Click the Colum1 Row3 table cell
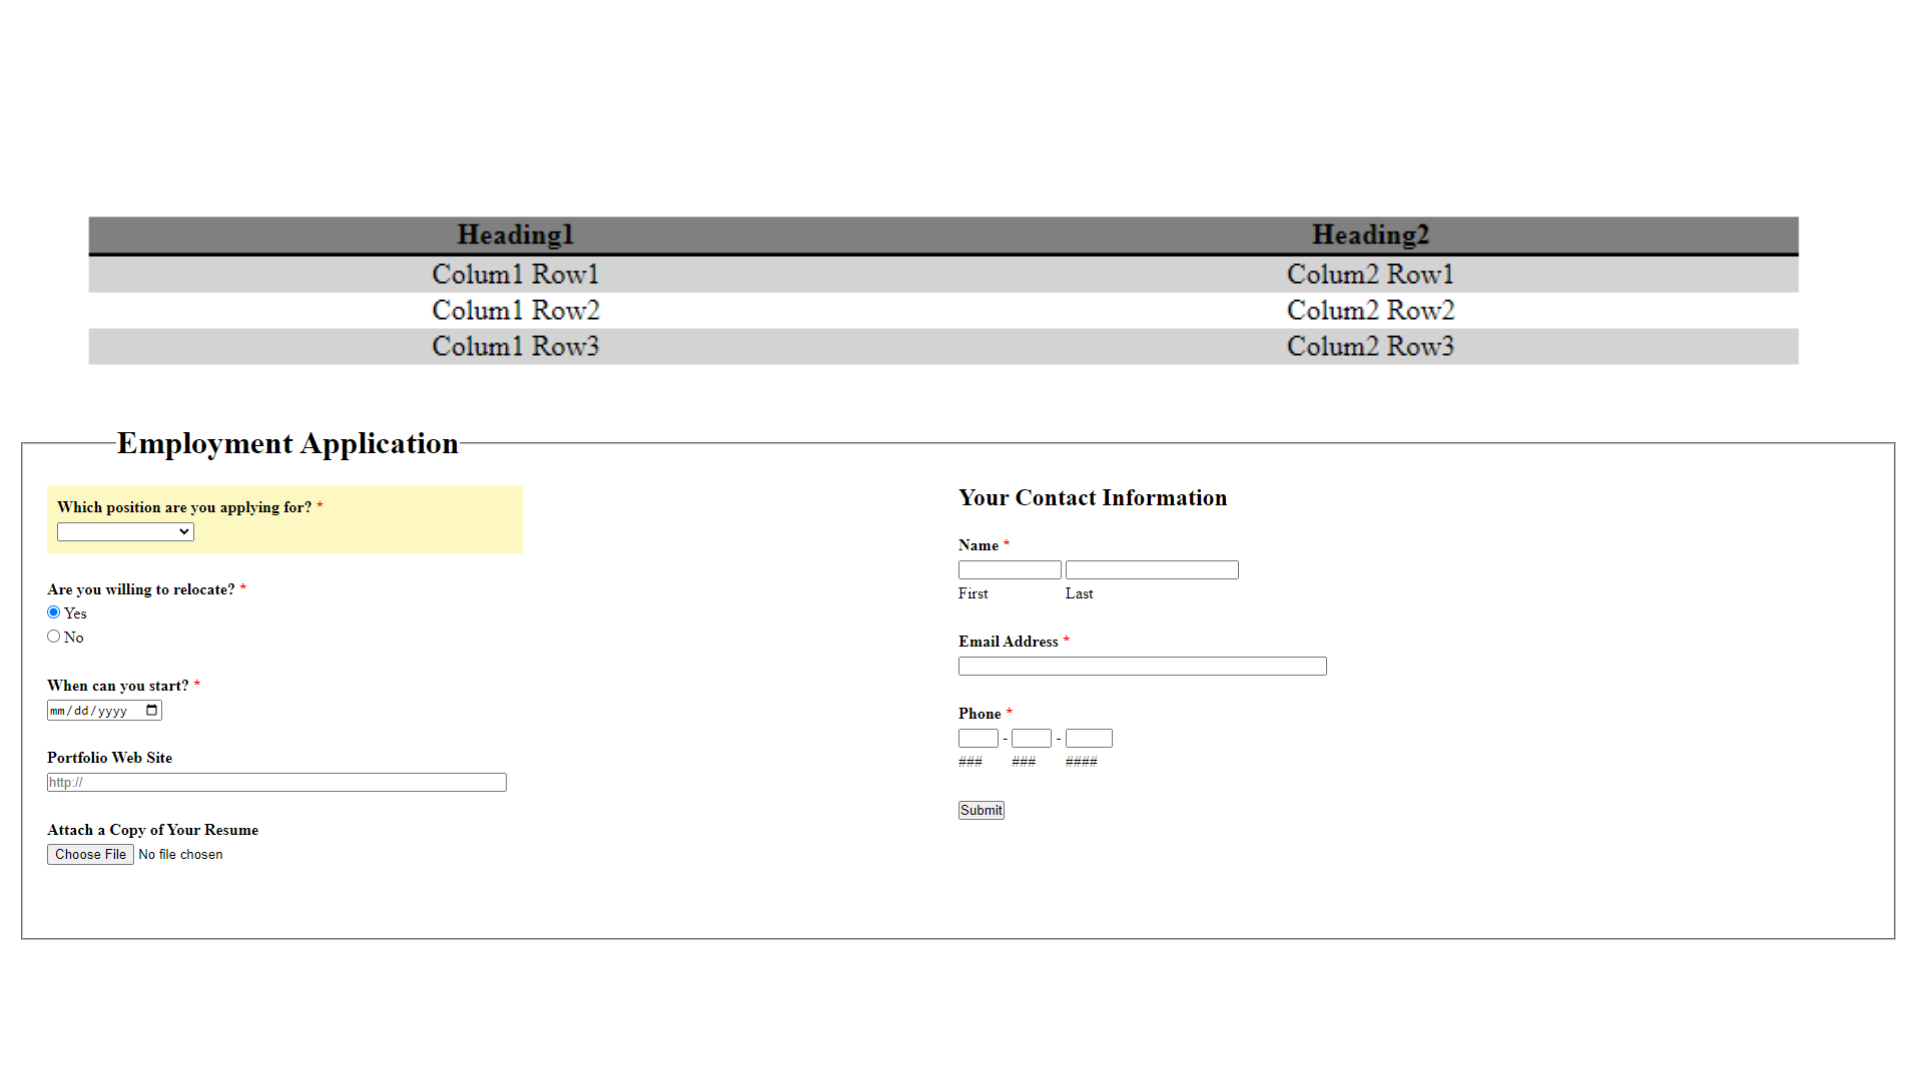 point(516,346)
